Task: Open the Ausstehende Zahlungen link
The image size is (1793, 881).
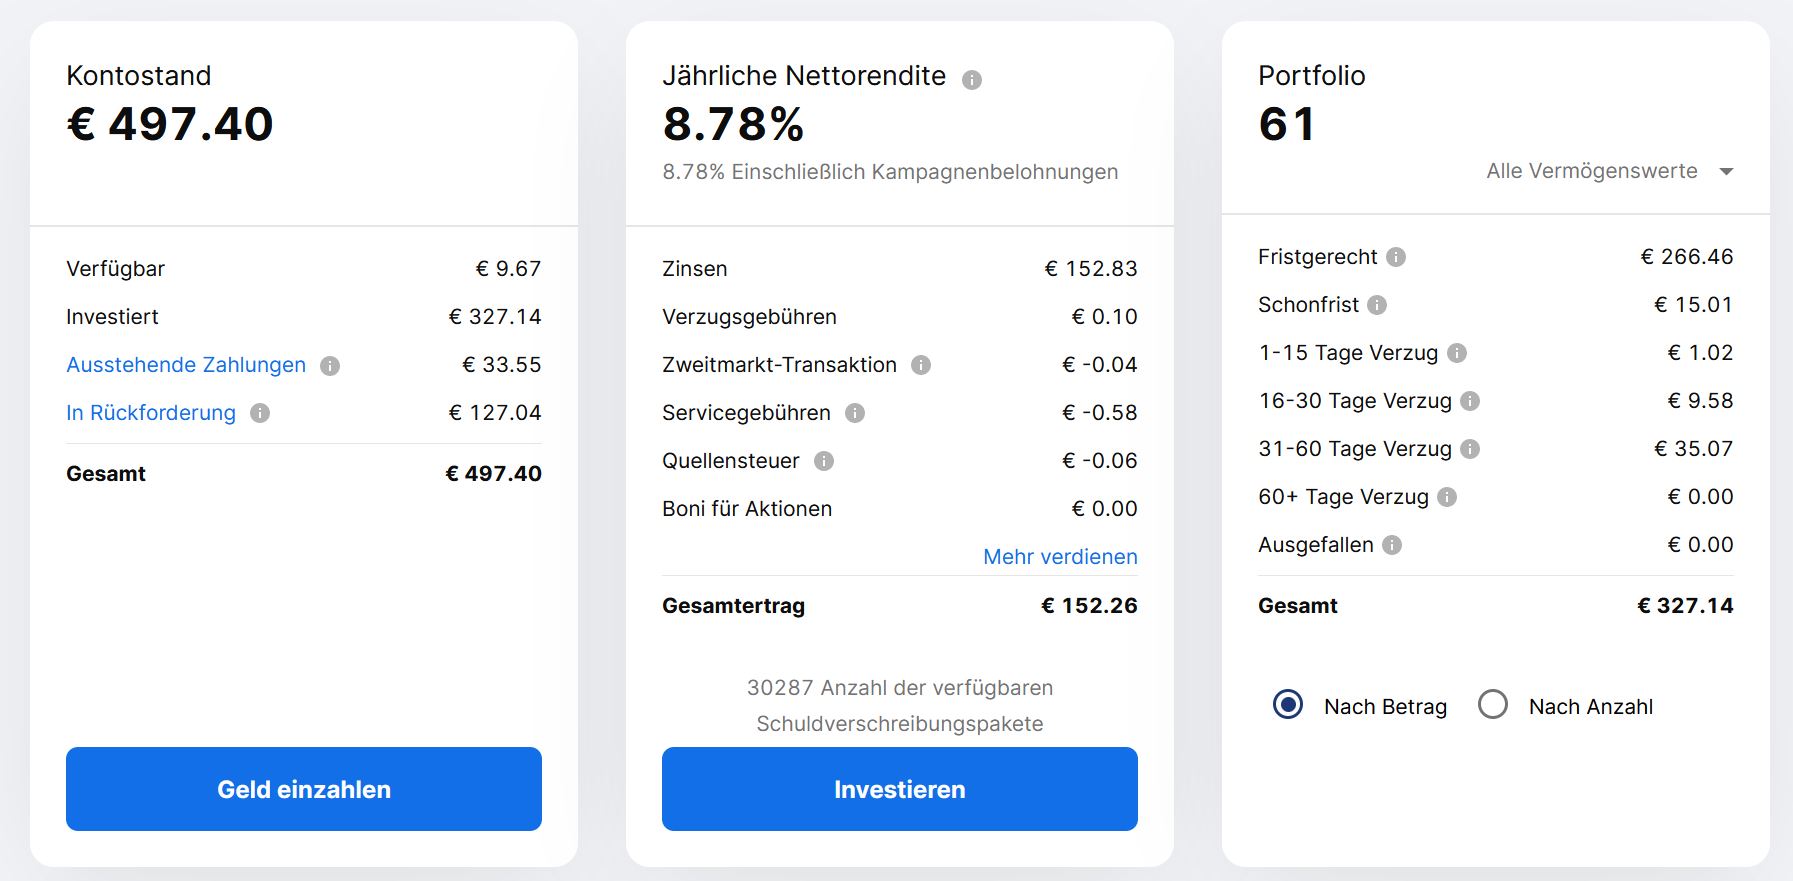Action: click(186, 365)
